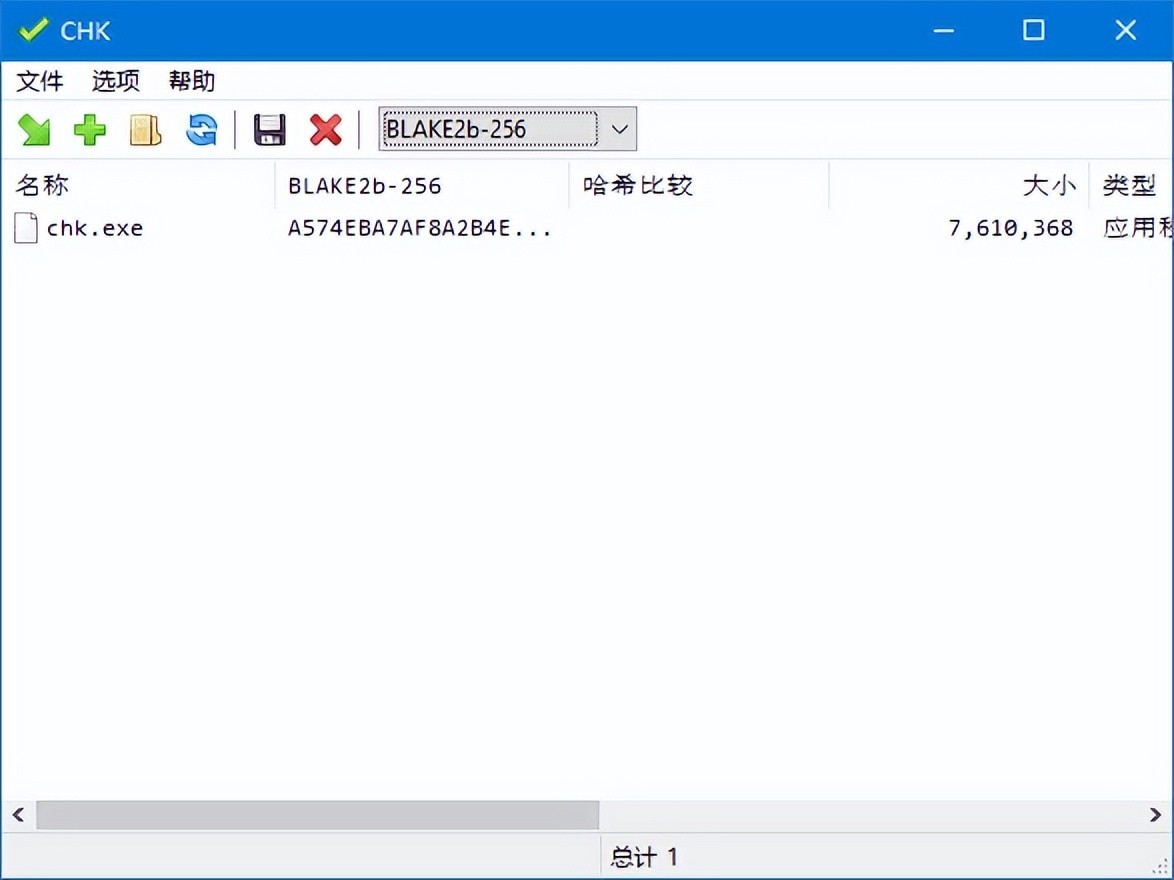The width and height of the screenshot is (1174, 880).
Task: Sort files by the 名称 column header
Action: point(43,185)
